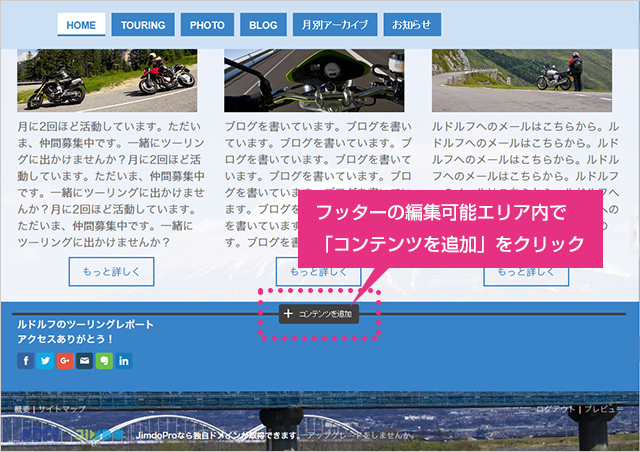Open the PHOTO navigation item

207,24
